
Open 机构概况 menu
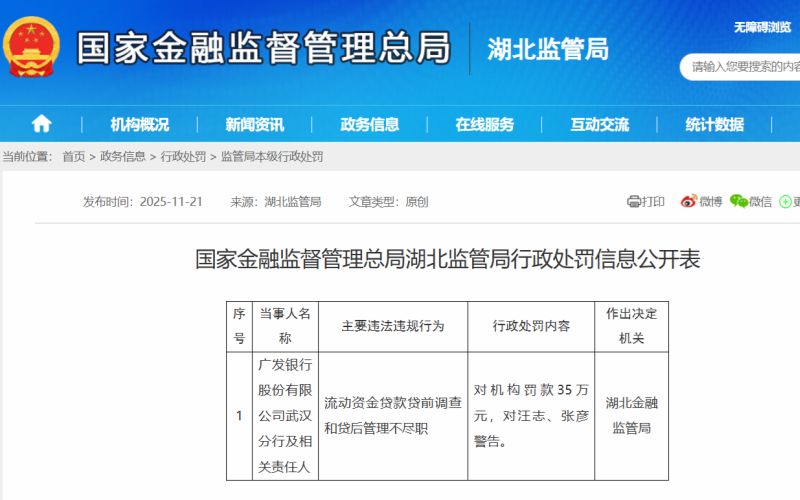point(139,124)
